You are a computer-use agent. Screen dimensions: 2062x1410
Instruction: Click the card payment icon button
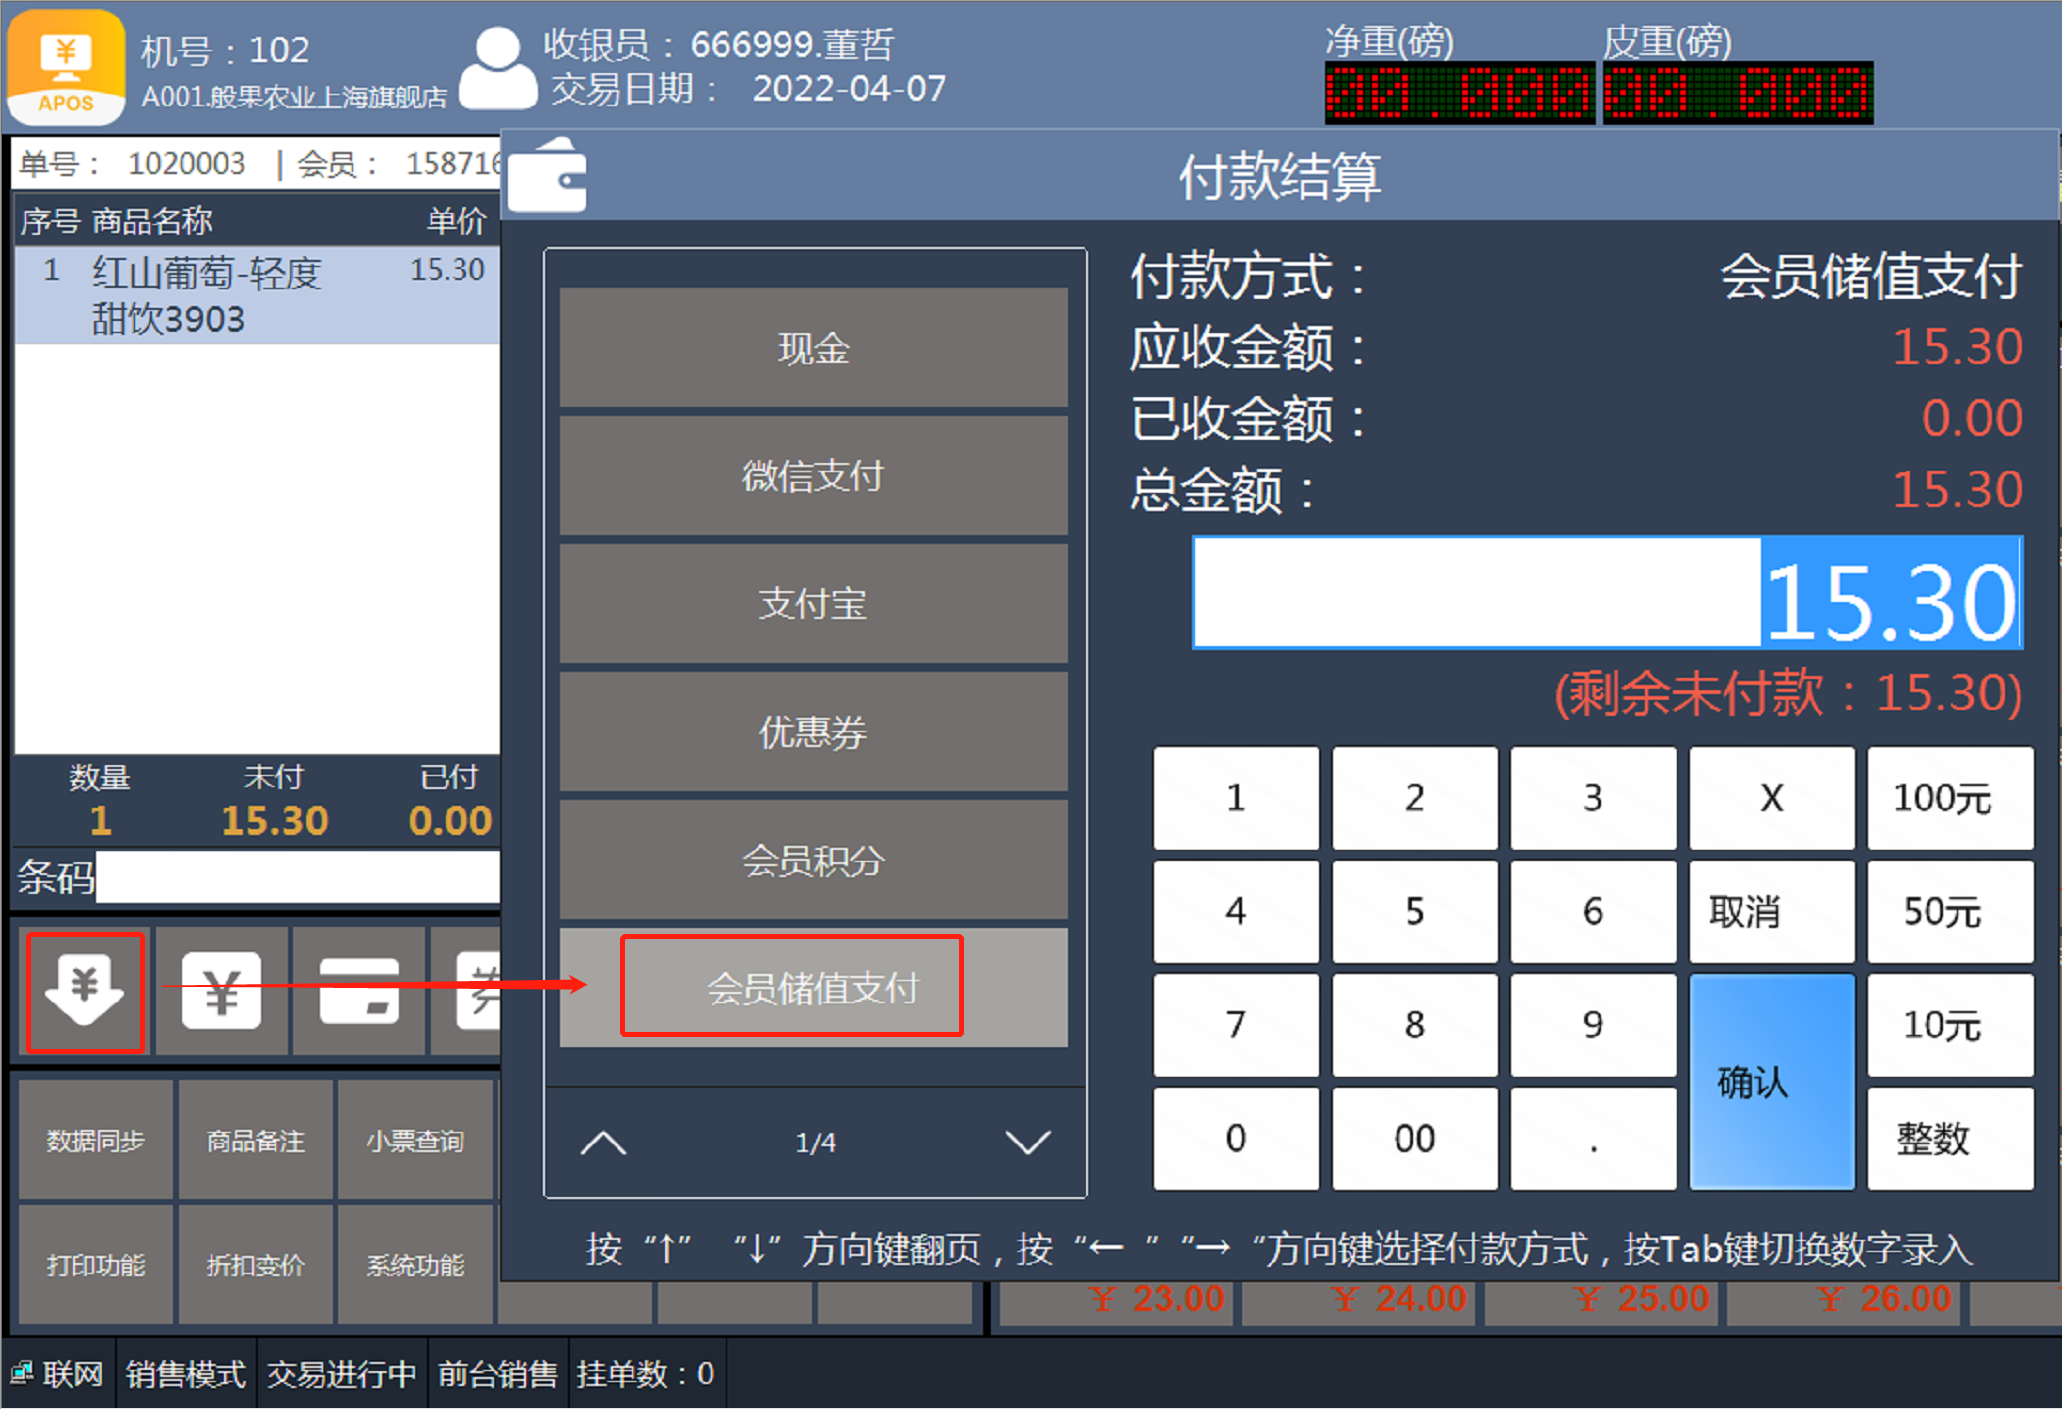click(359, 991)
